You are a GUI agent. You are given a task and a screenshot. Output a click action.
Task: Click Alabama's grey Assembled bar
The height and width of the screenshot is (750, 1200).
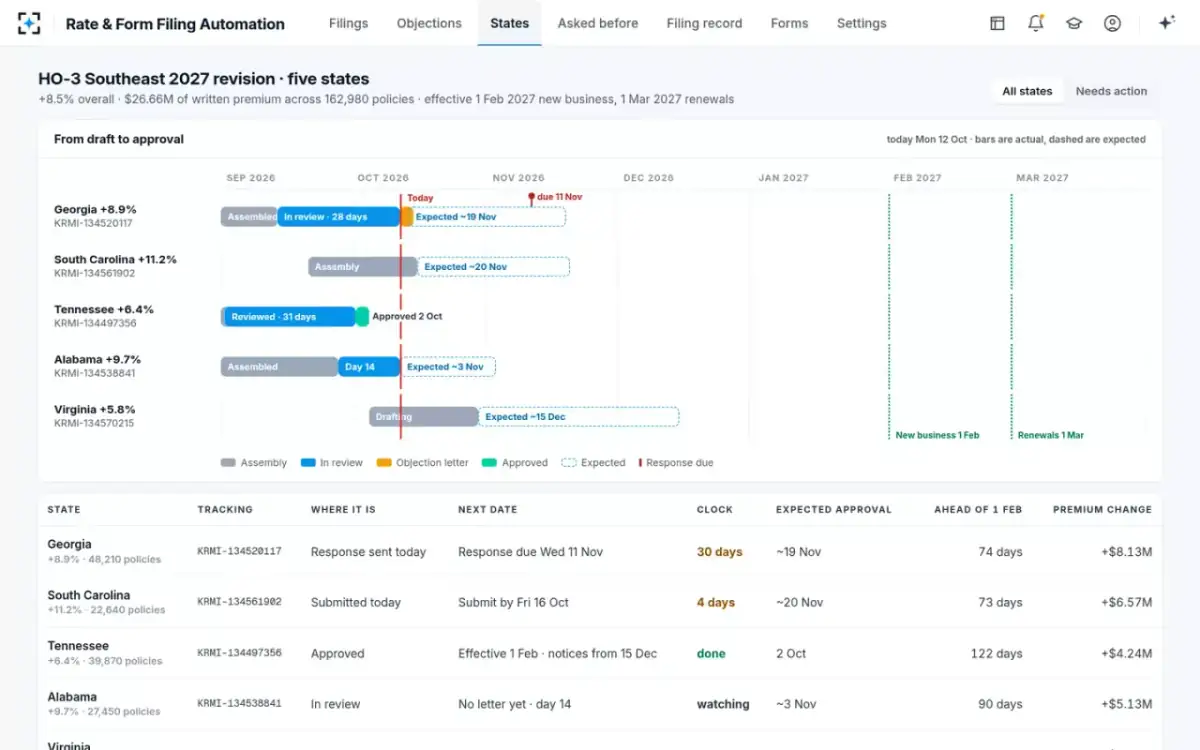279,367
